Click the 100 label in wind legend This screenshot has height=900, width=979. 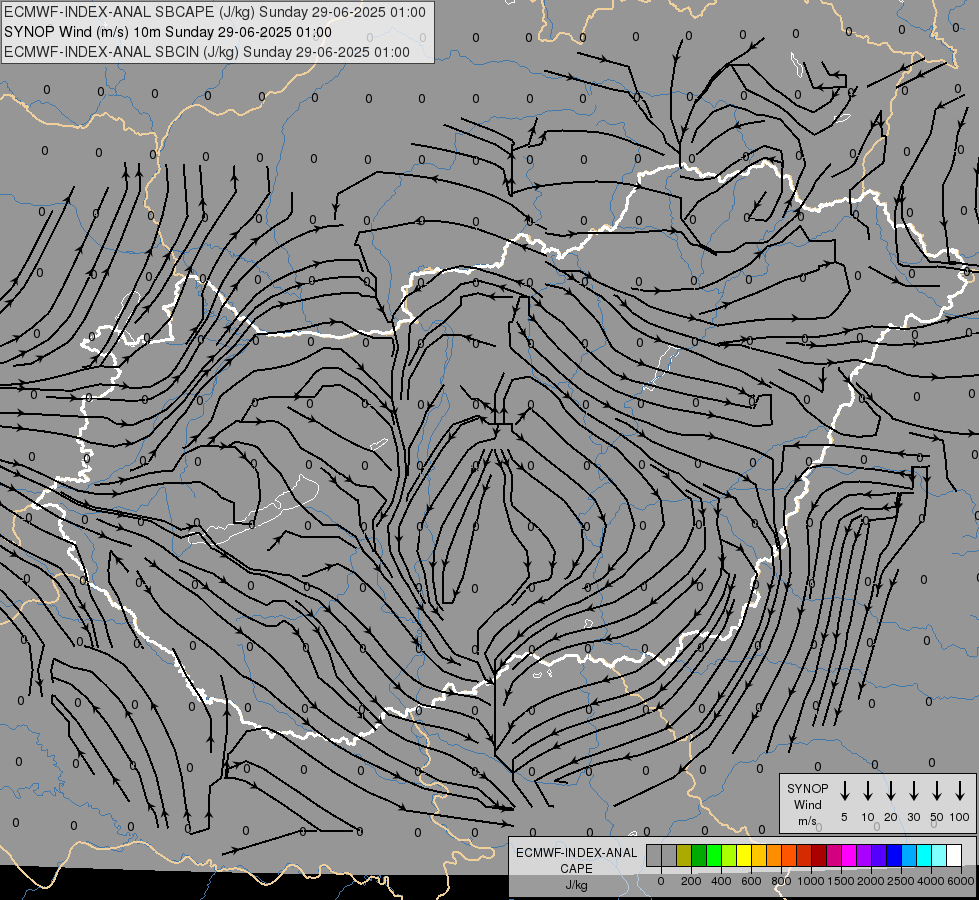coord(960,817)
